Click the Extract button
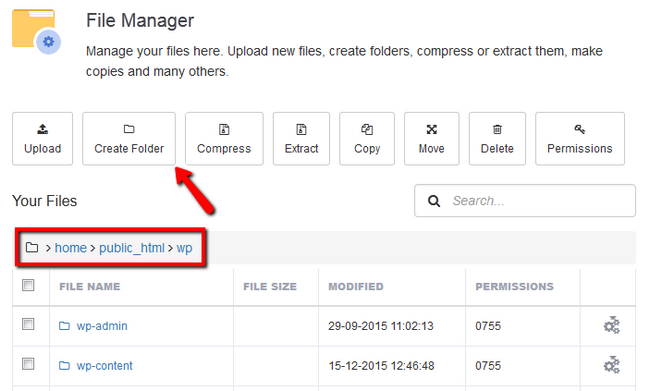Image resolution: width=650 pixels, height=391 pixels. [x=301, y=138]
